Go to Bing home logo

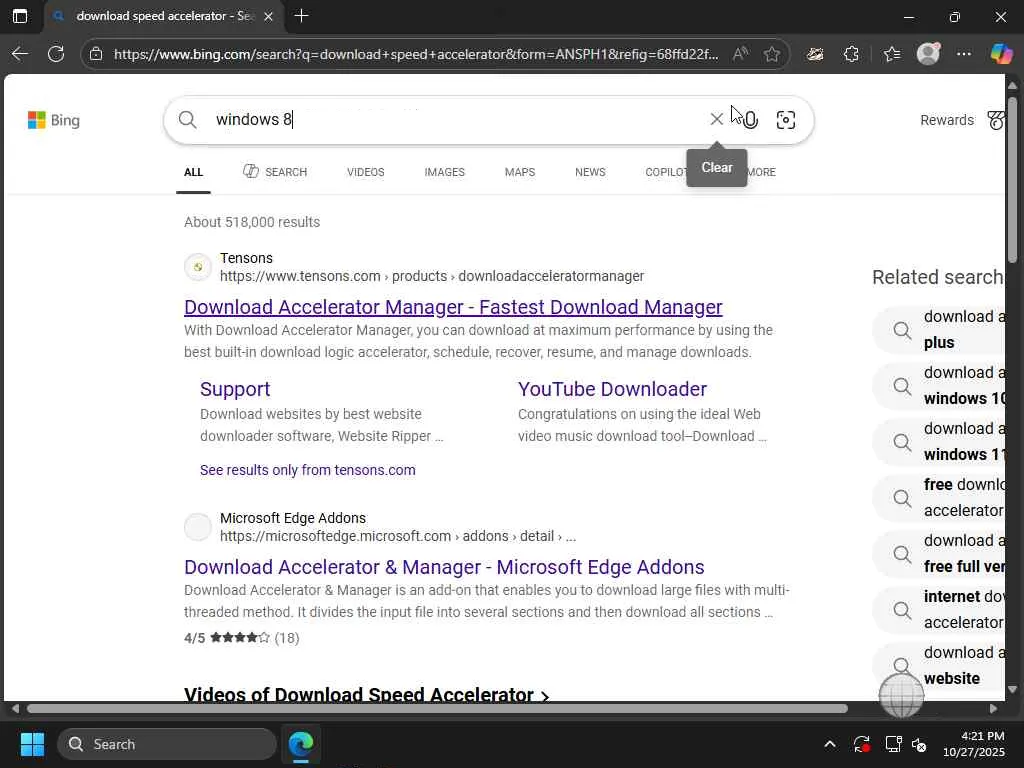54,120
